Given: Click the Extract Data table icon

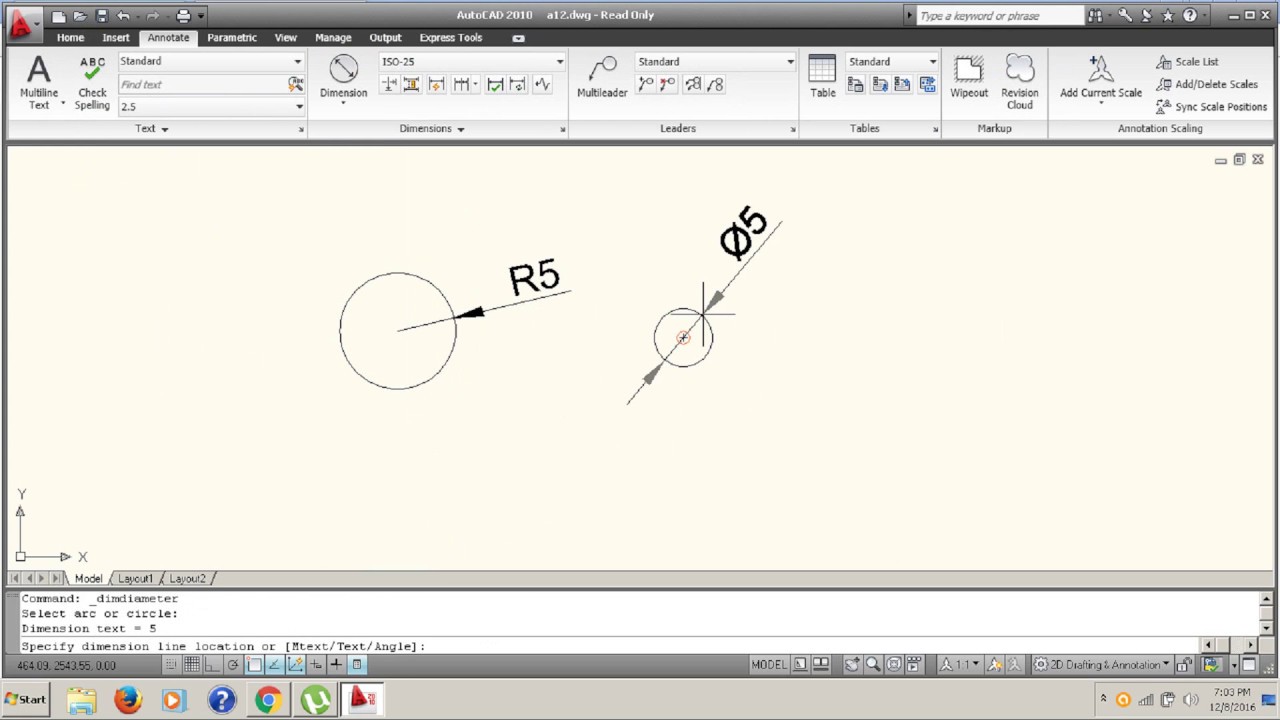Looking at the screenshot, I should tap(927, 85).
